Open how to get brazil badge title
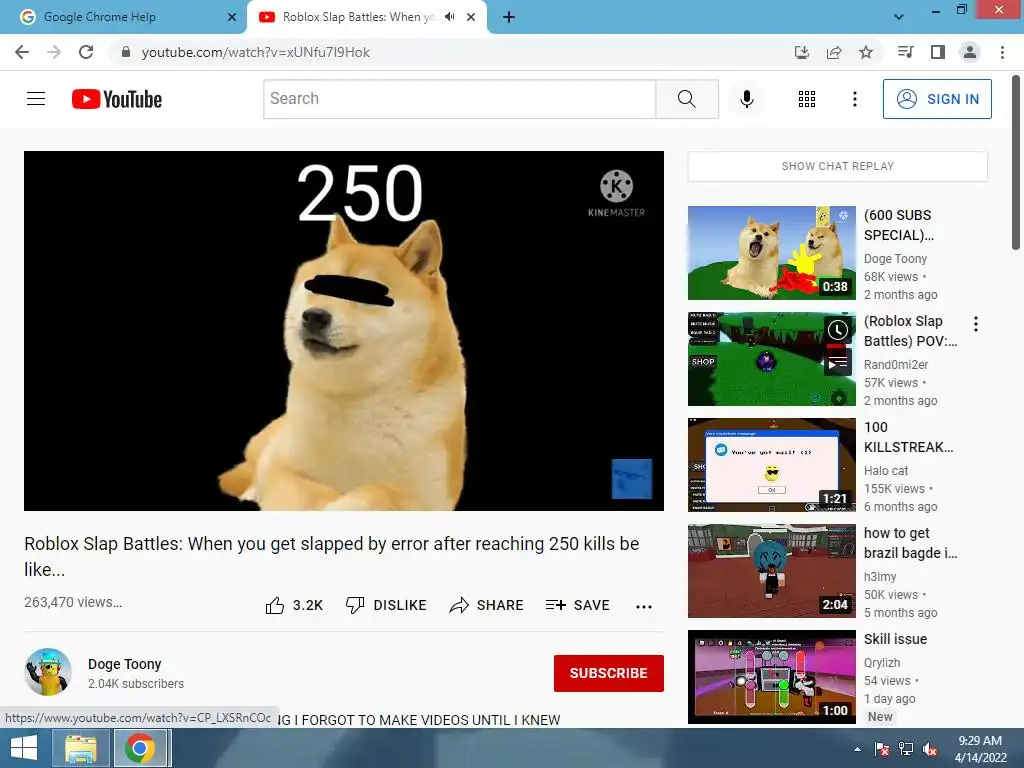 point(910,543)
